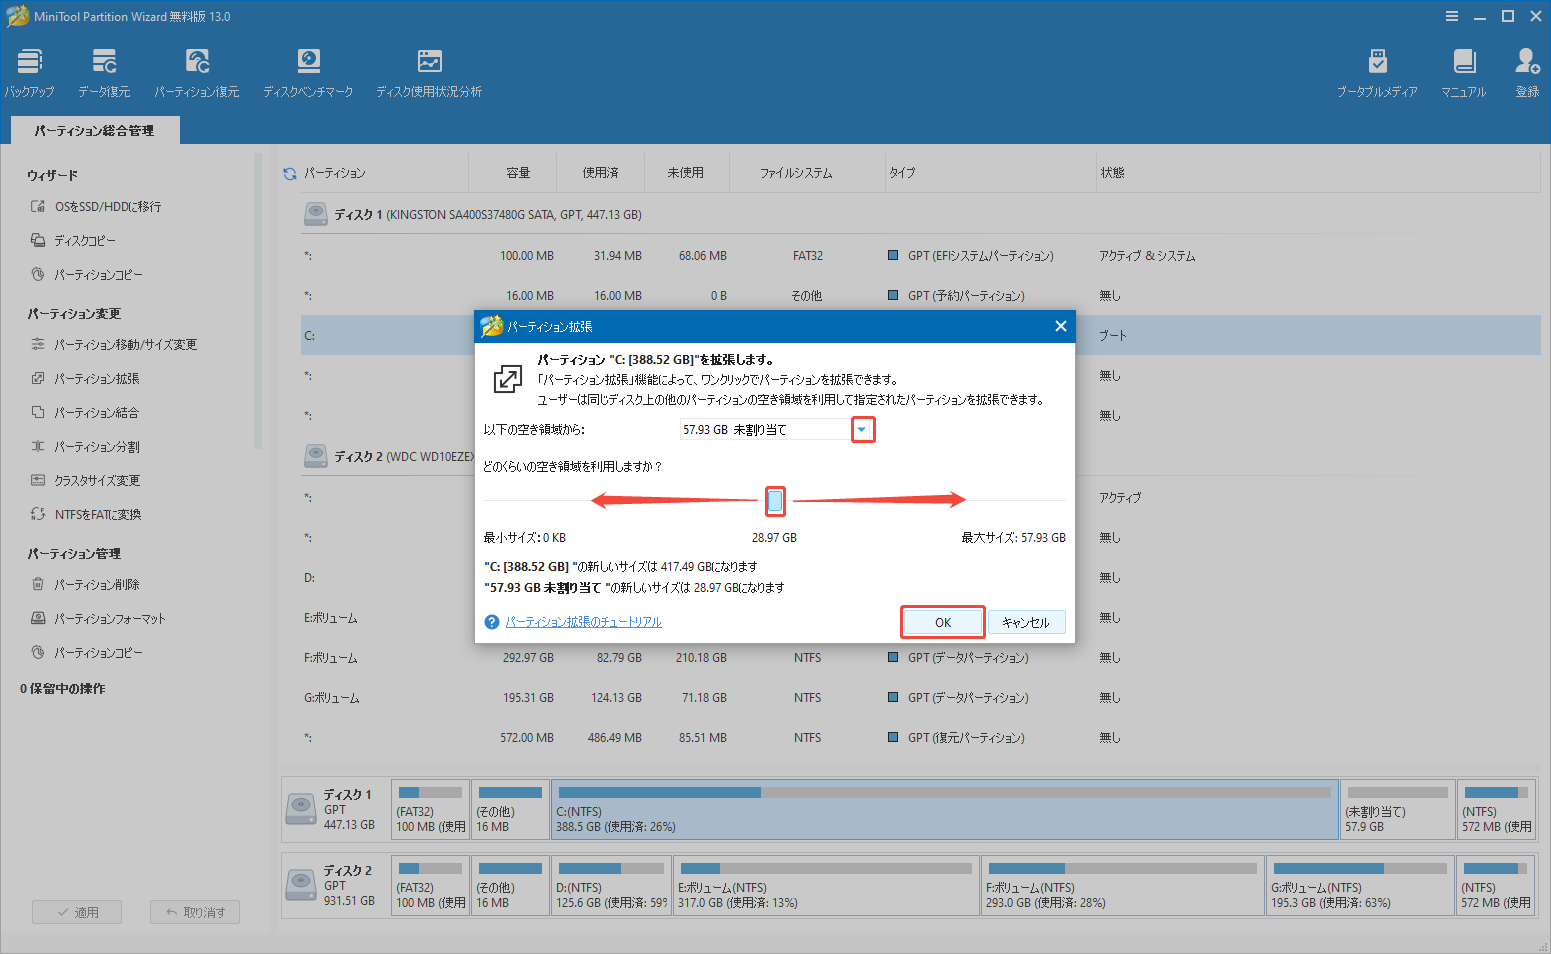Open the パーティション拡張のチュートリアル link
1551x954 pixels.
[584, 621]
